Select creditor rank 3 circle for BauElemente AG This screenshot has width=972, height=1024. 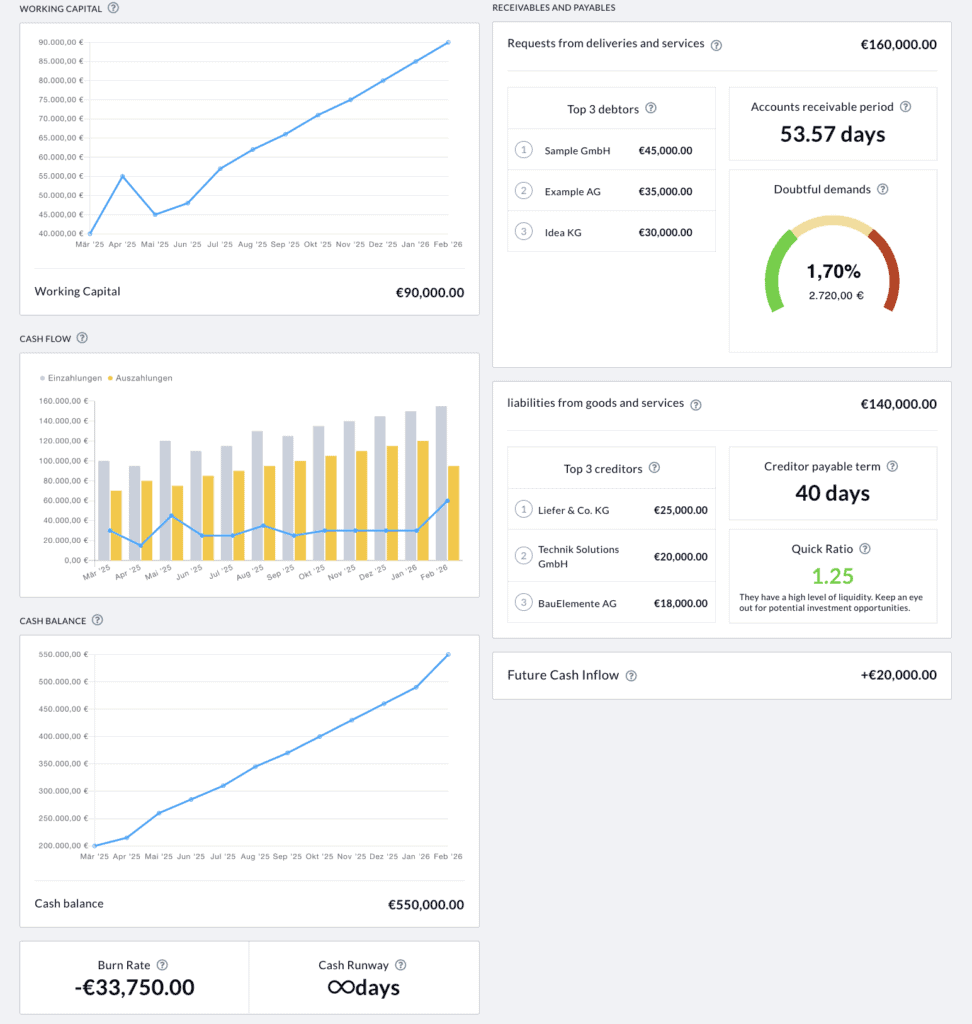click(523, 602)
